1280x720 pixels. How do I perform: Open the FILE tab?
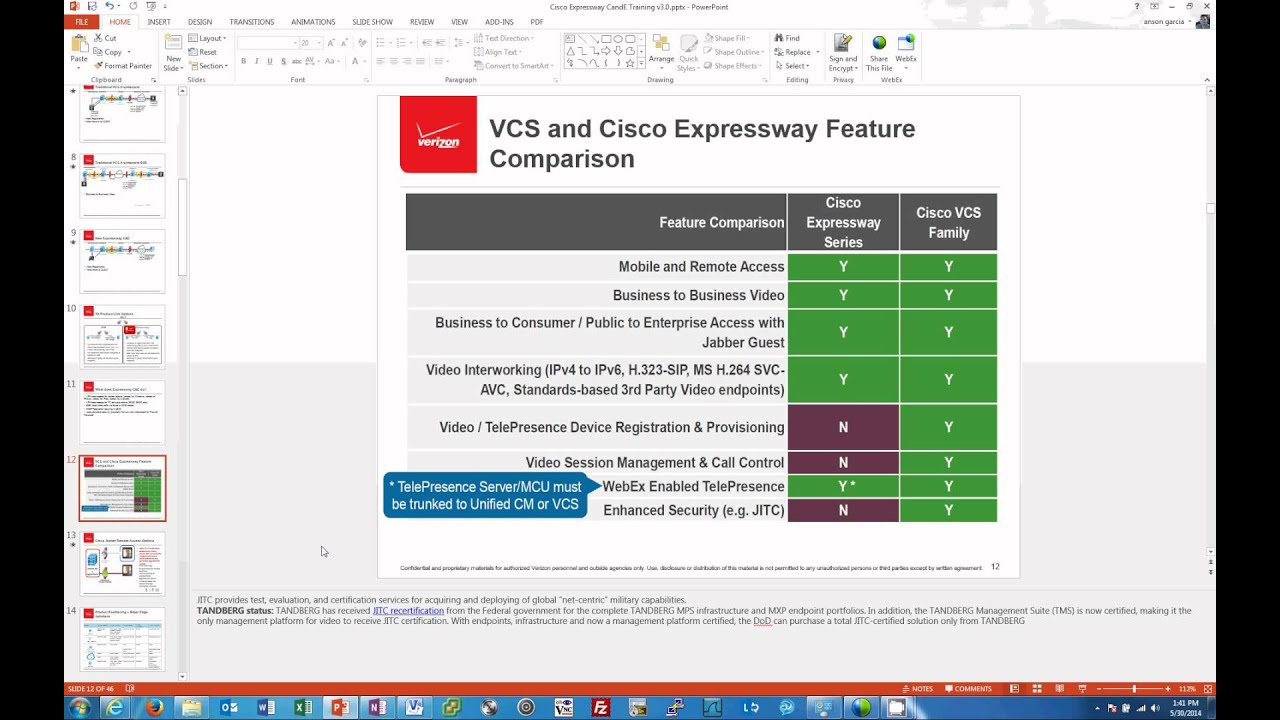(x=82, y=22)
